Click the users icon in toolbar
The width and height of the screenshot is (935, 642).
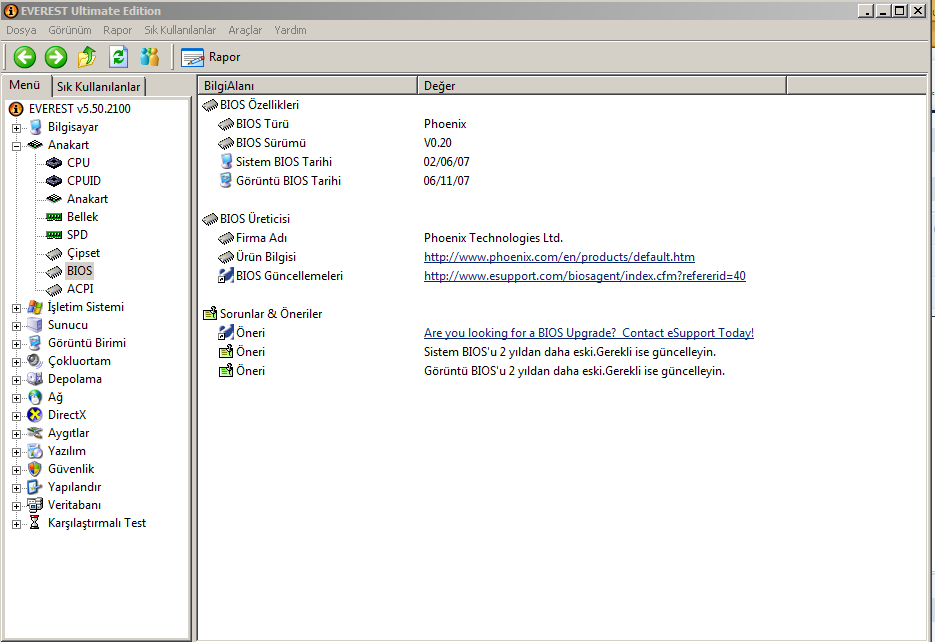tap(150, 57)
